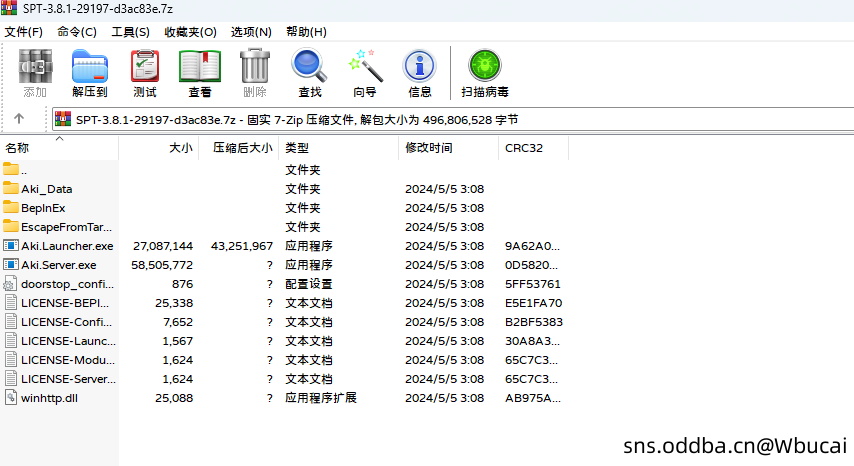854x466 pixels.
Task: Click the doorstop_confi... gear file icon
Action: [x=10, y=284]
